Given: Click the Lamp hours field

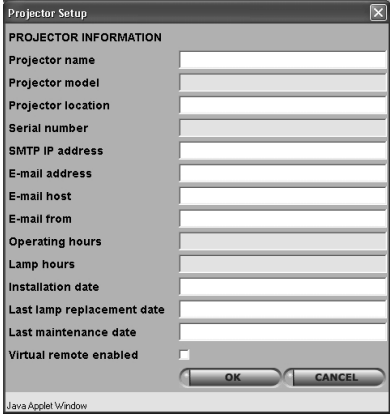Looking at the screenshot, I should pyautogui.click(x=283, y=264).
